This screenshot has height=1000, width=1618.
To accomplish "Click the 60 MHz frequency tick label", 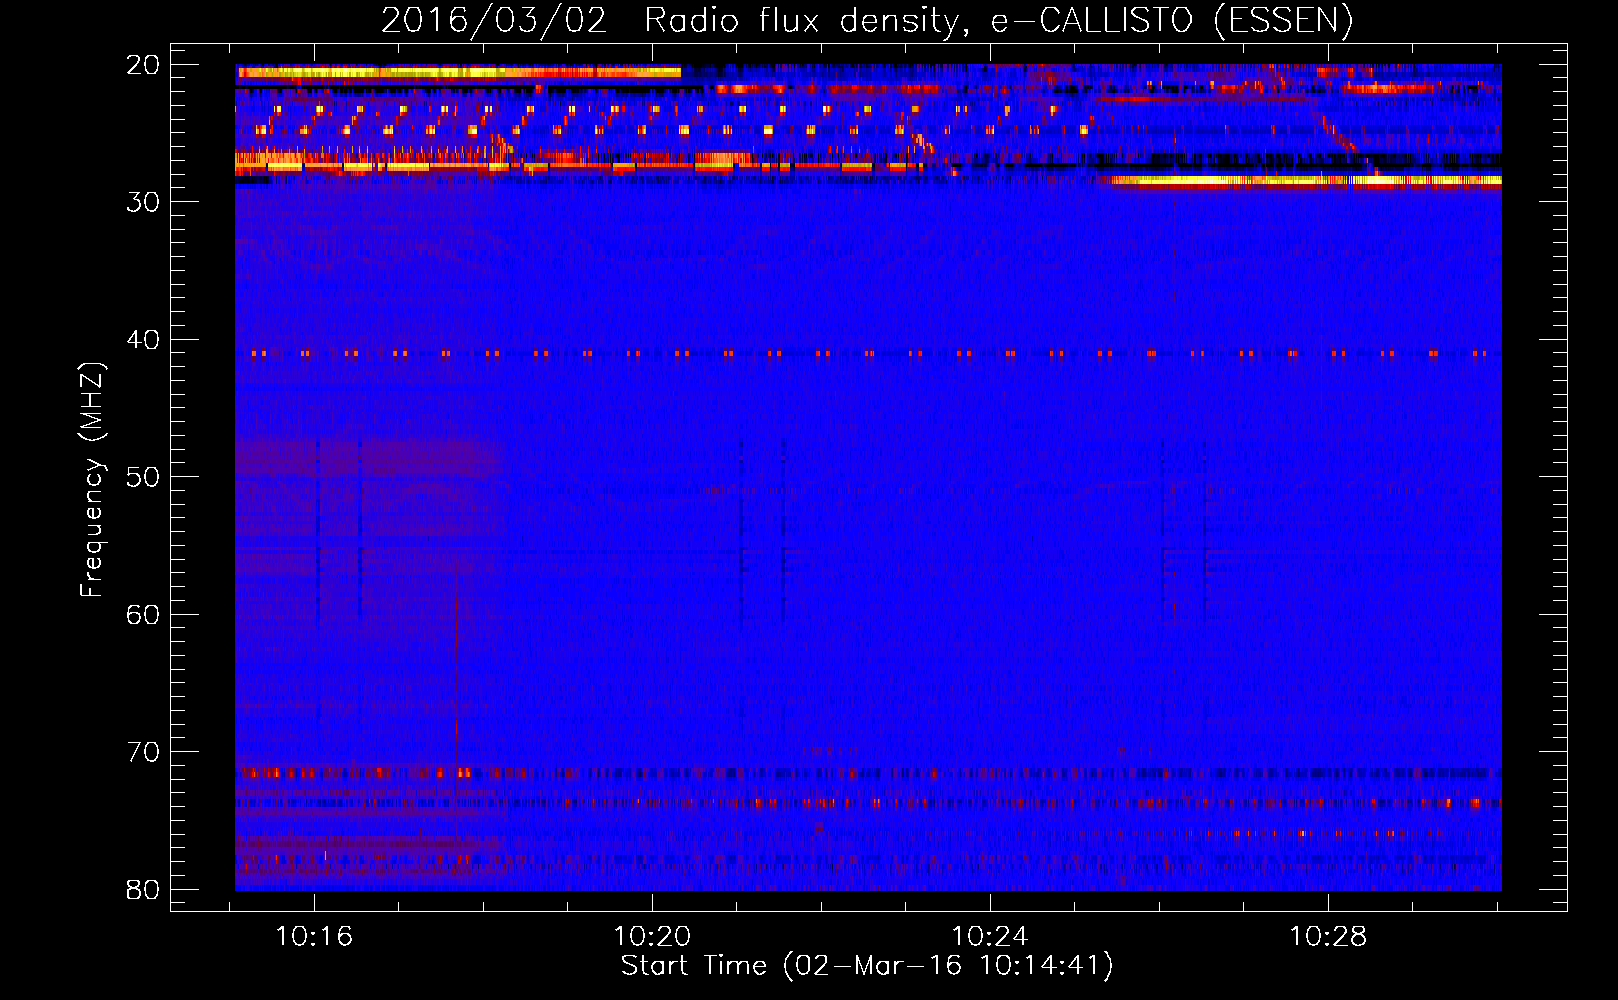I will click(x=143, y=614).
